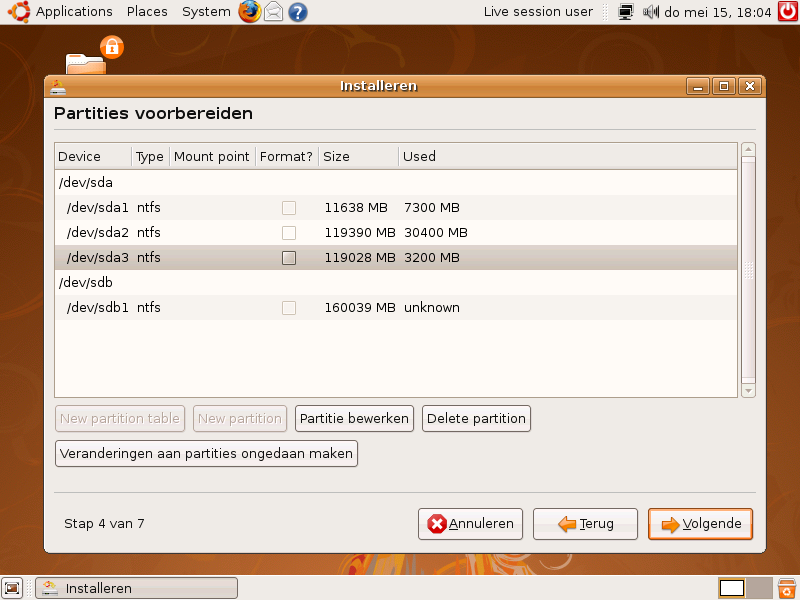Open the System menu
The height and width of the screenshot is (600, 800).
click(206, 12)
